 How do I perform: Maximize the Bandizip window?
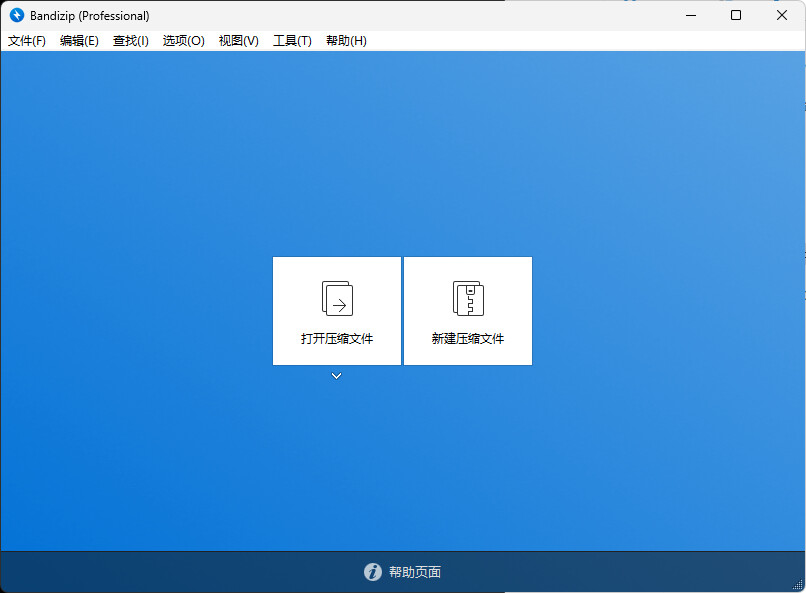point(736,15)
